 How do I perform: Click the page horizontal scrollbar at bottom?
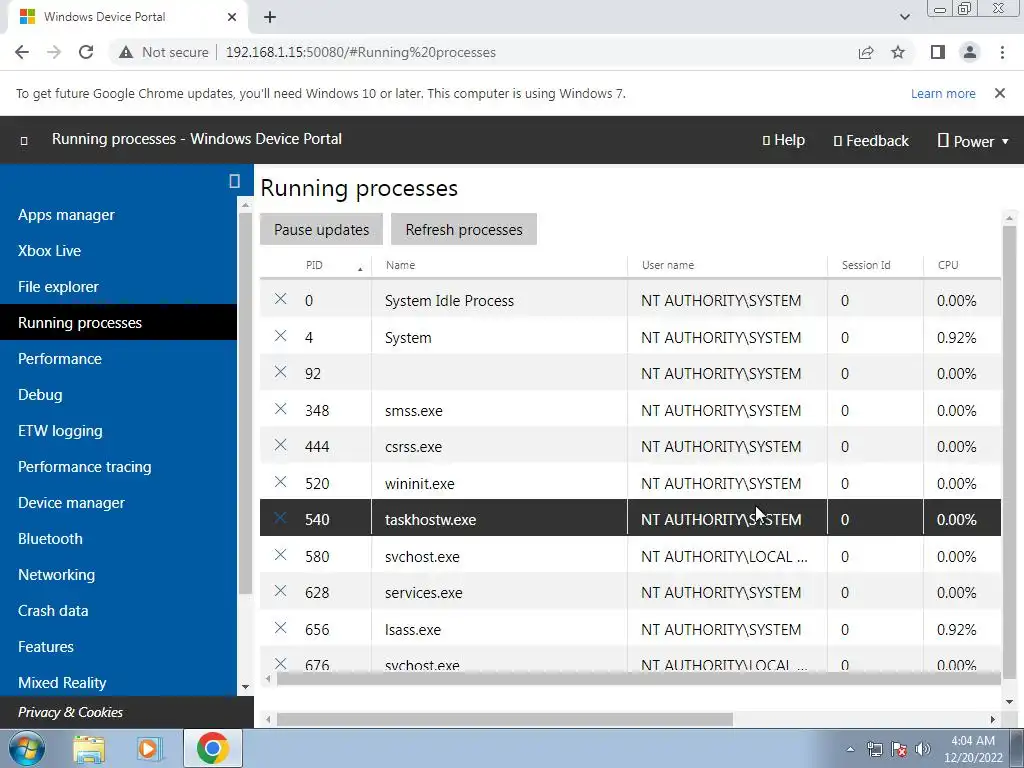click(504, 720)
